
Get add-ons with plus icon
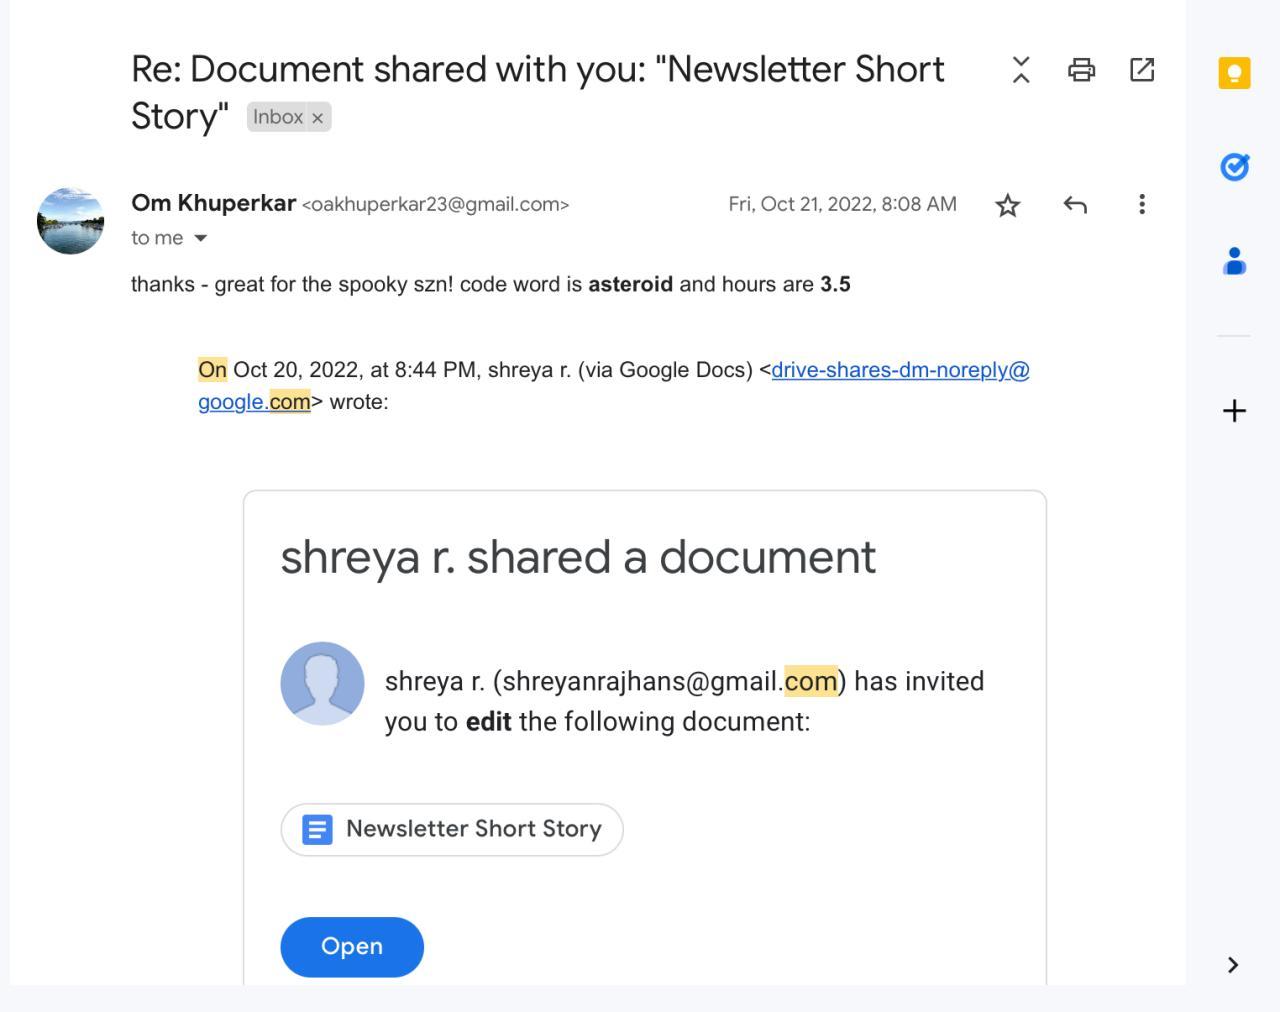(1234, 410)
